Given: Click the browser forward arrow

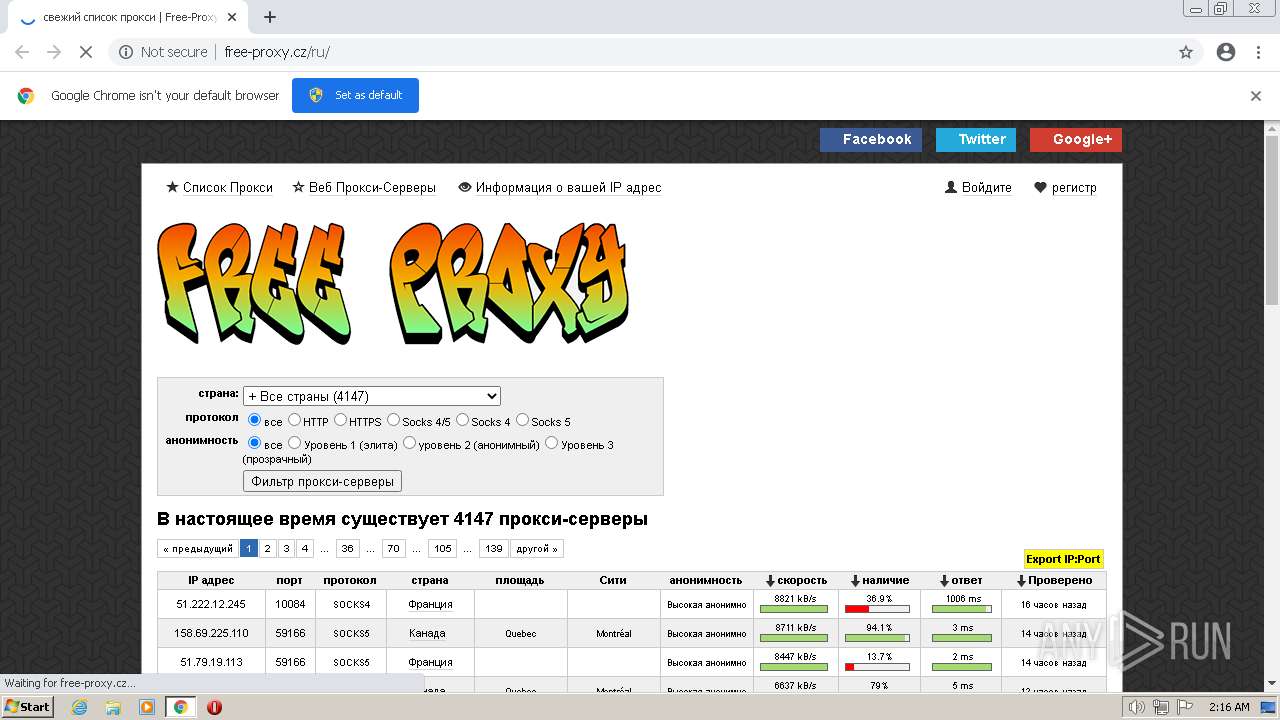Looking at the screenshot, I should (54, 52).
